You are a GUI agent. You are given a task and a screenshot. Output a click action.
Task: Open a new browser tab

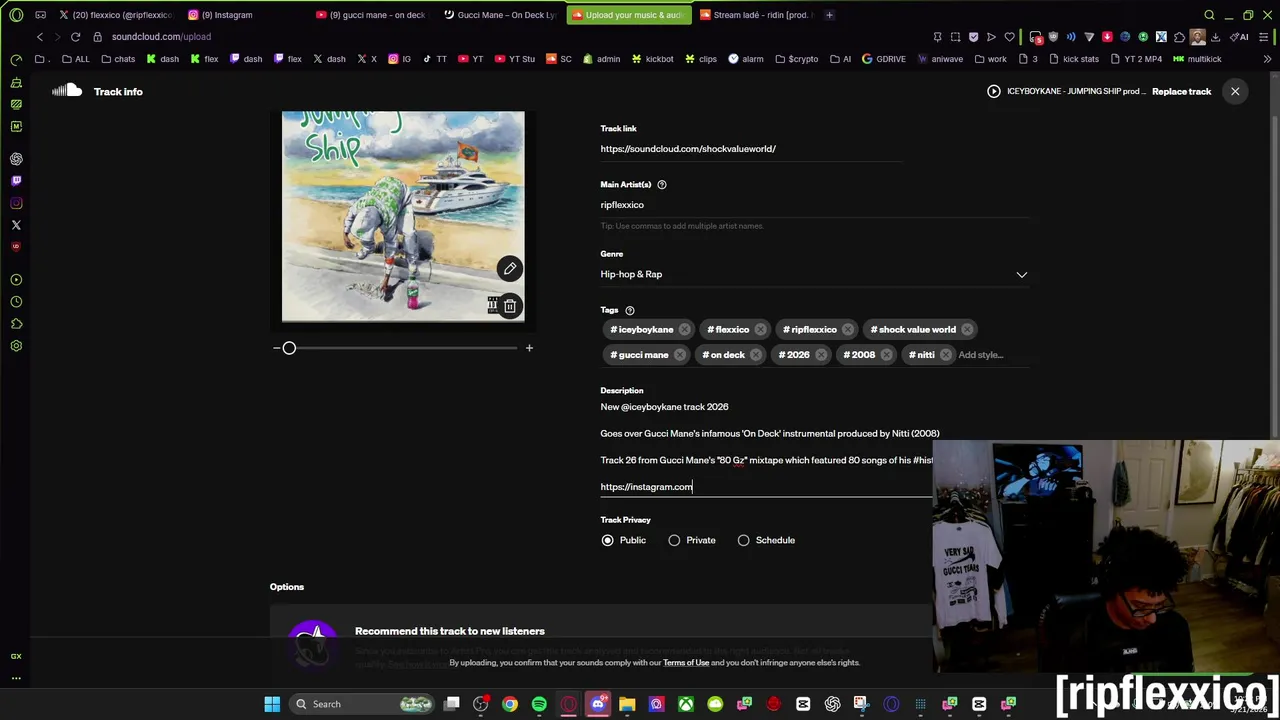click(x=829, y=15)
